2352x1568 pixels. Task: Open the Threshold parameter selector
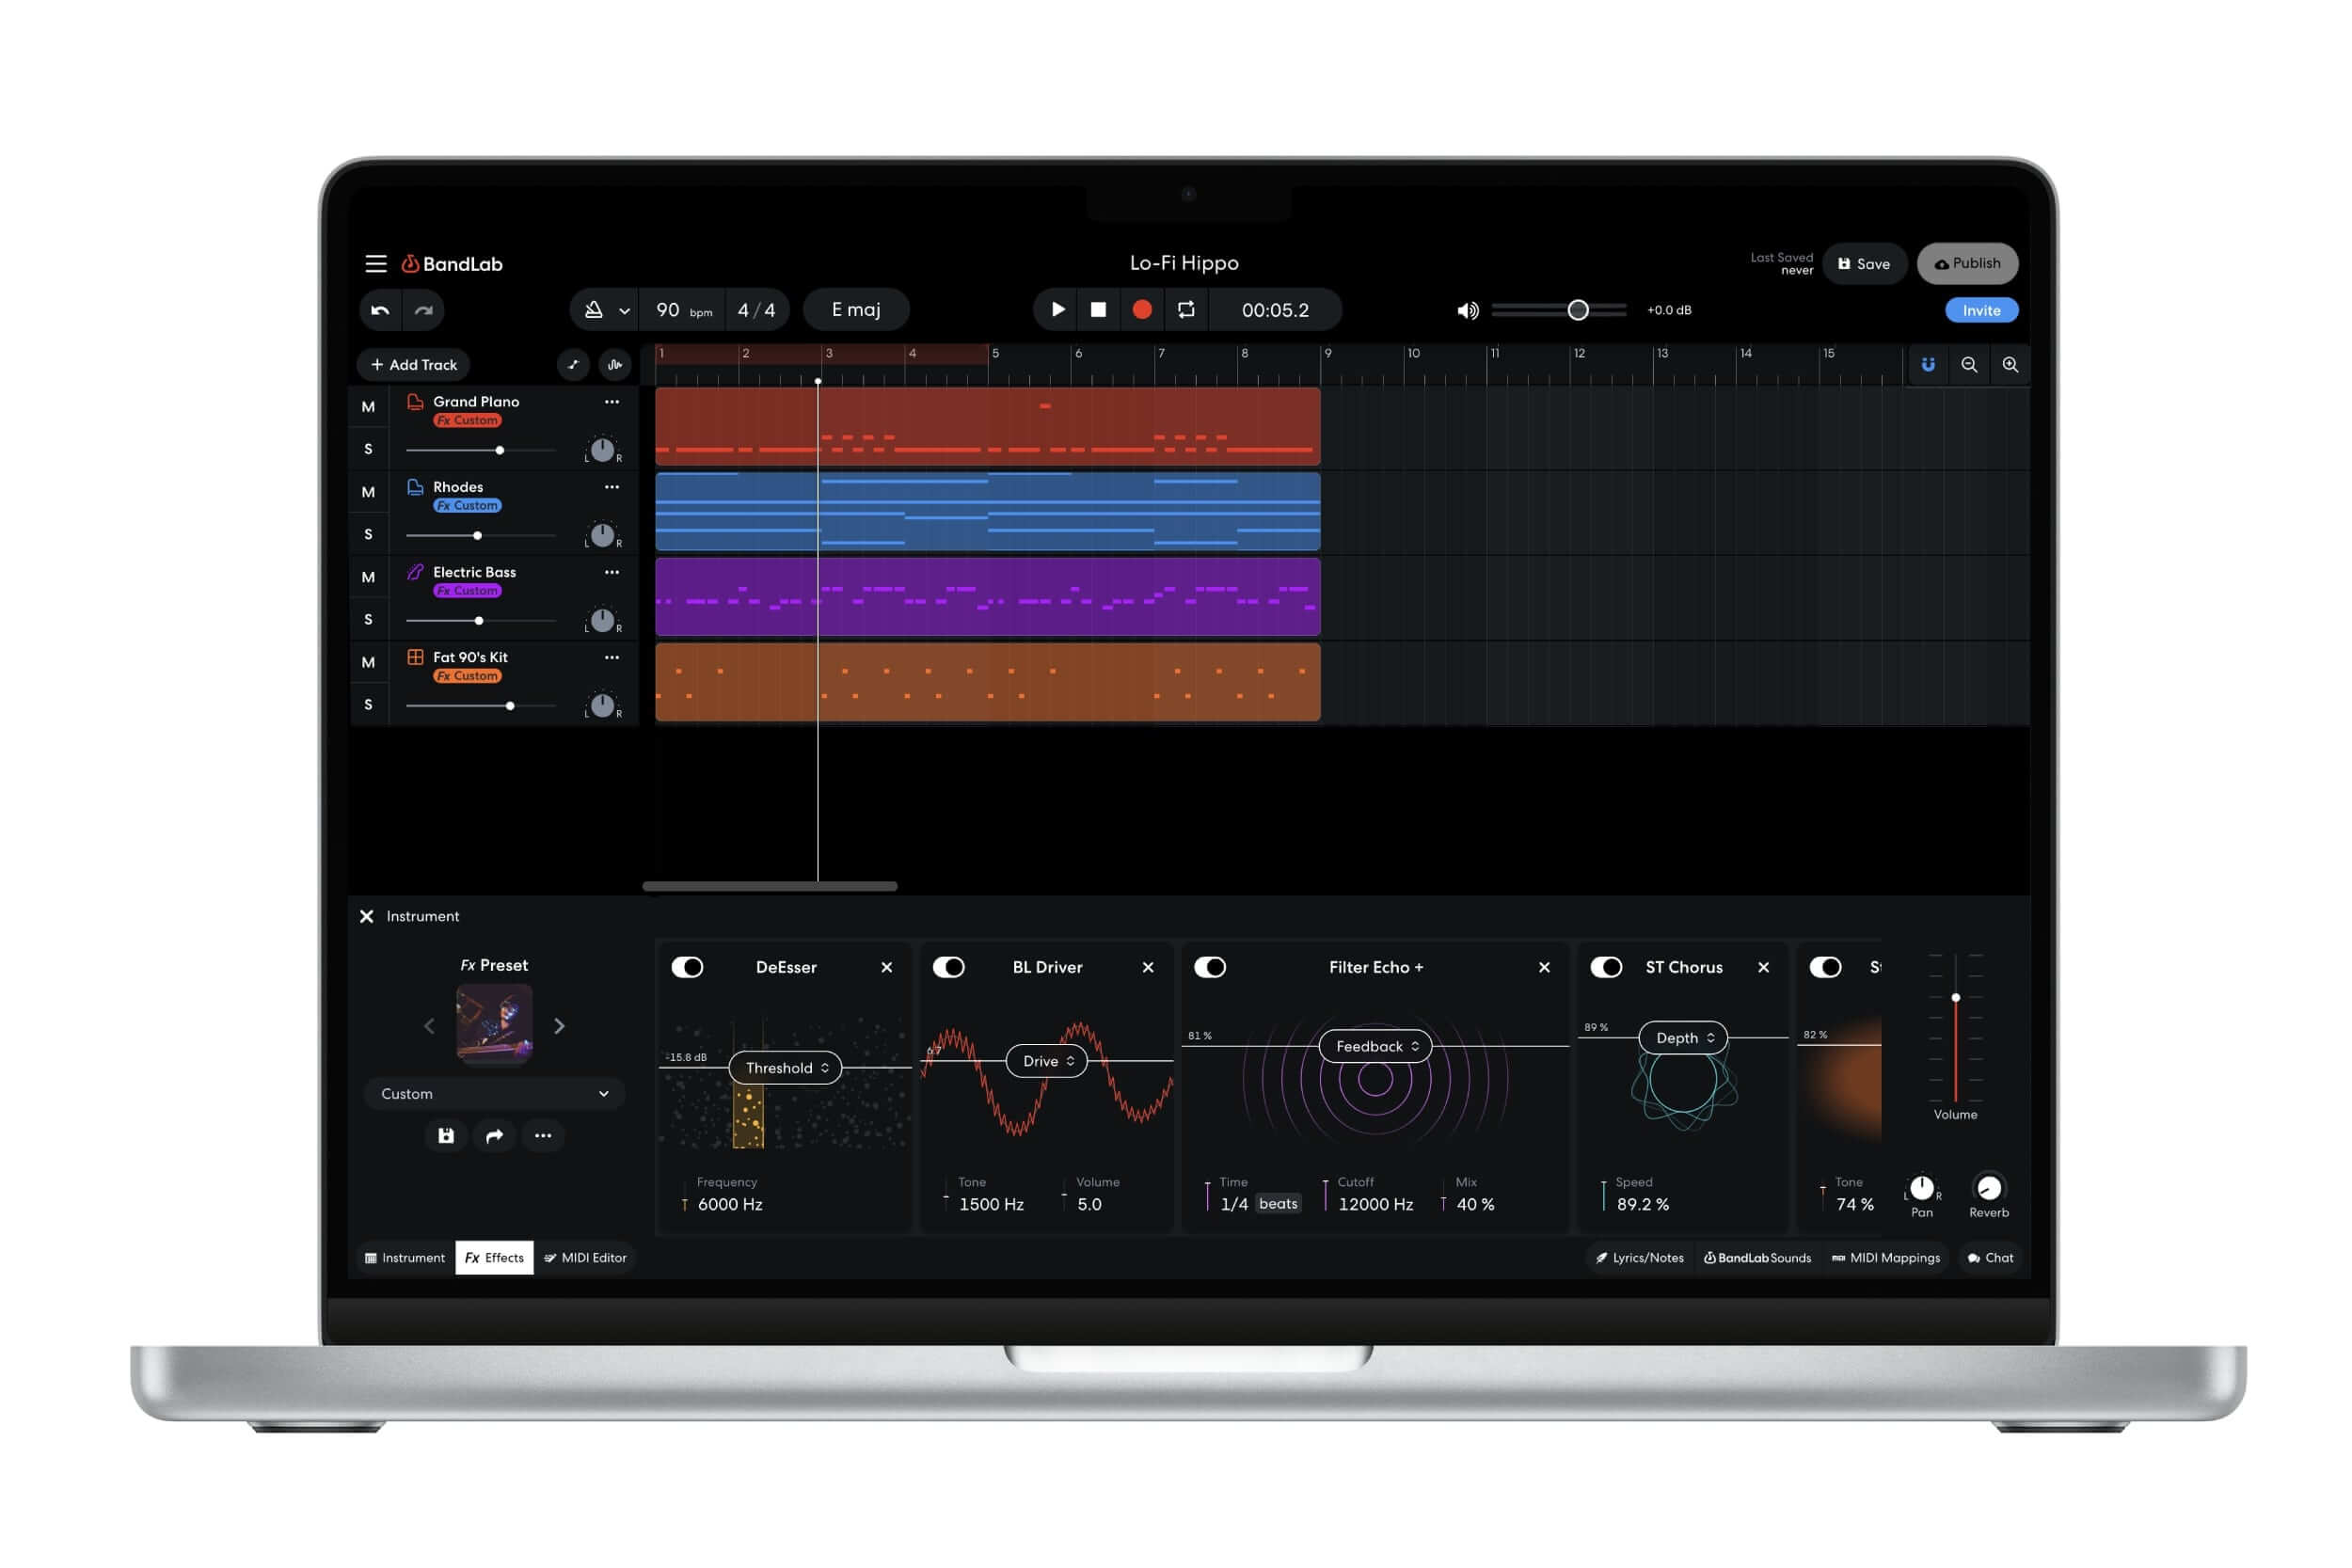(x=786, y=1068)
